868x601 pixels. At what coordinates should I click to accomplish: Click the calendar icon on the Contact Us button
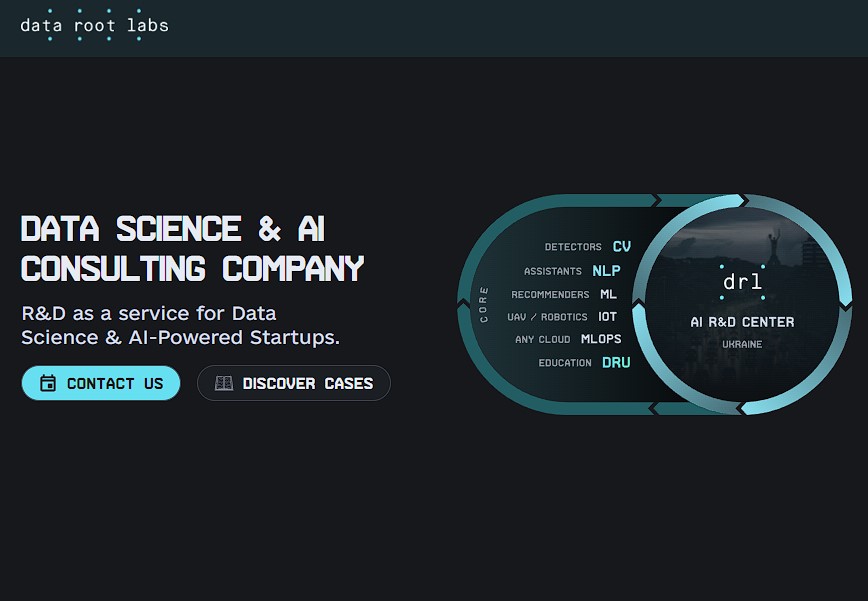point(49,383)
